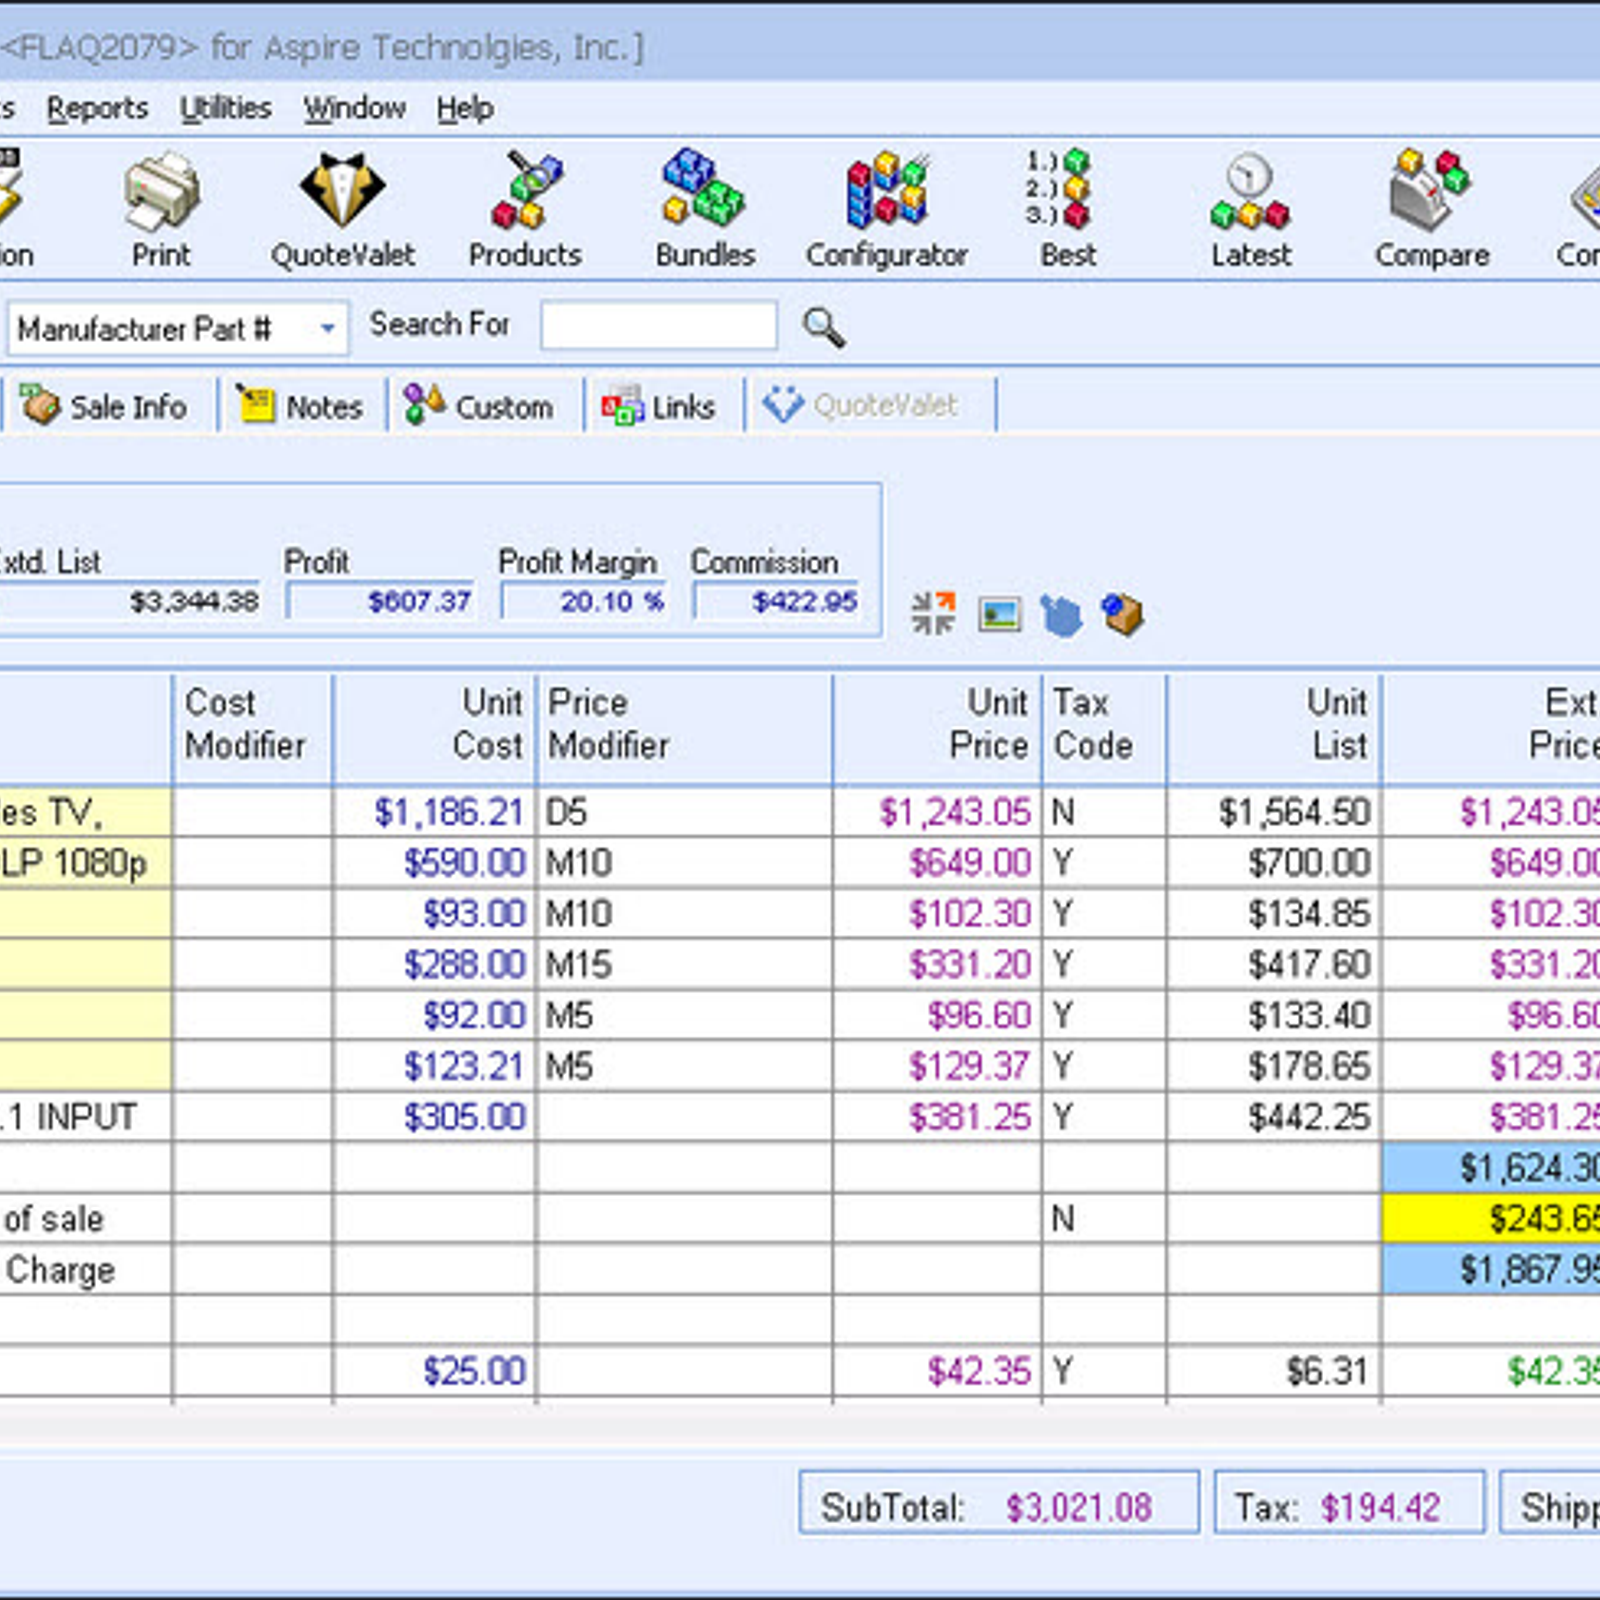Select the unit price cell $381.25
Image resolution: width=1600 pixels, height=1600 pixels.
[938, 1116]
